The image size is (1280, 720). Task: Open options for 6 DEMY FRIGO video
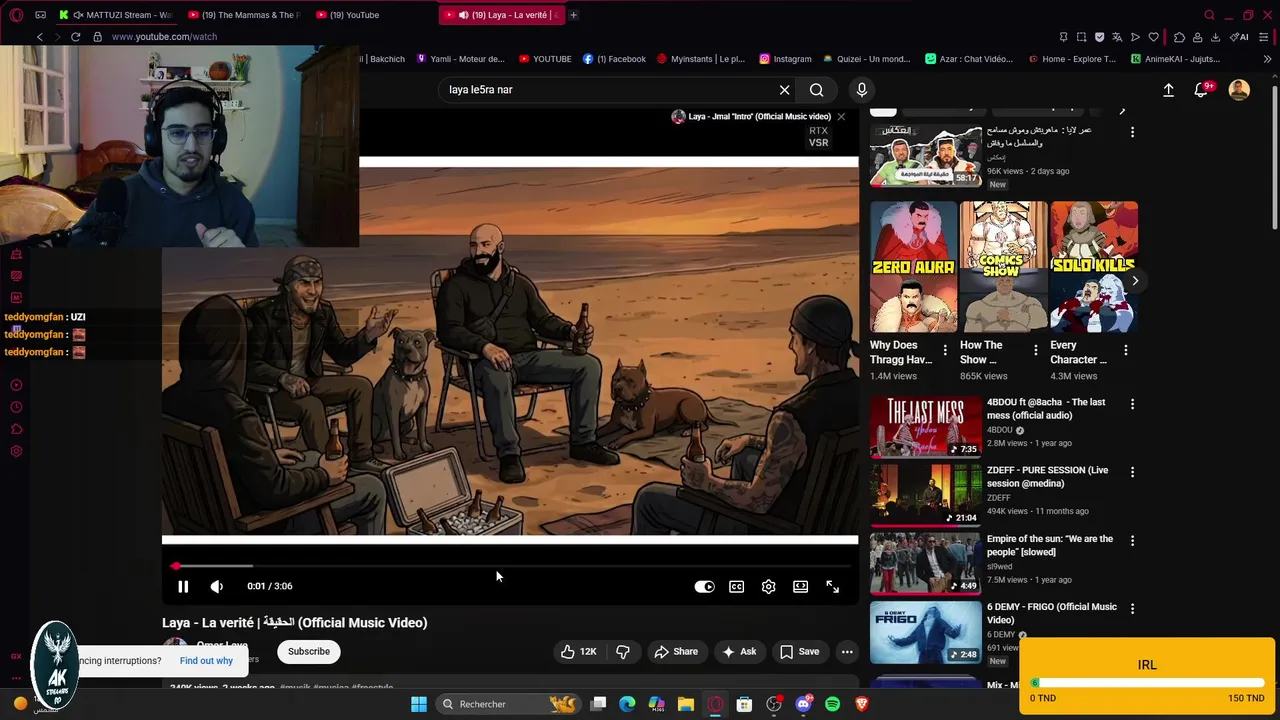click(1132, 608)
